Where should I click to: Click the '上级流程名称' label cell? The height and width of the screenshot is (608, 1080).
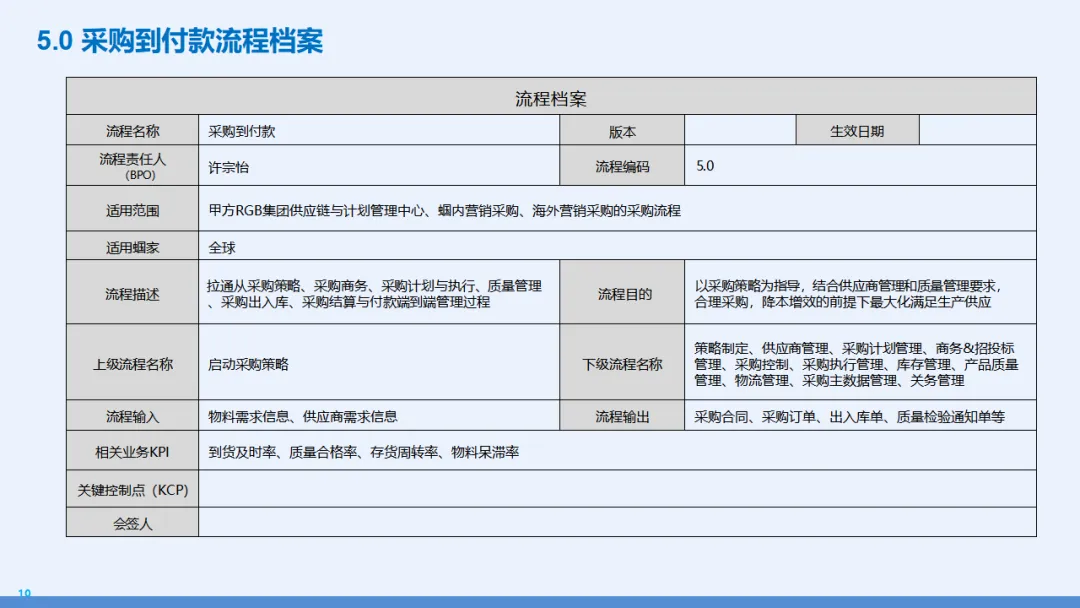tap(132, 362)
